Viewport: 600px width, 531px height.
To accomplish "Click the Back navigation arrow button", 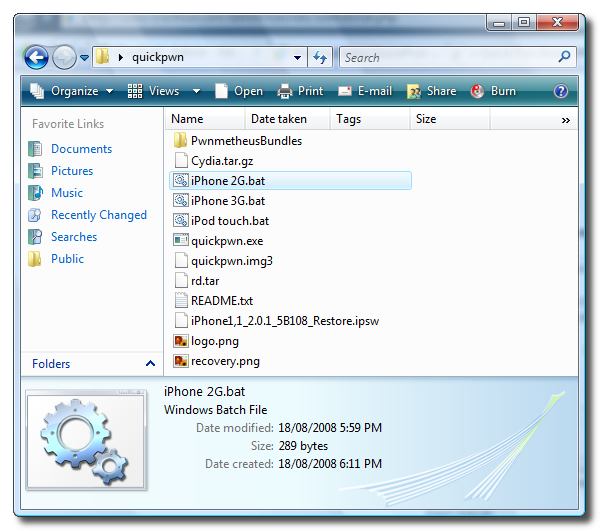I will [36, 58].
